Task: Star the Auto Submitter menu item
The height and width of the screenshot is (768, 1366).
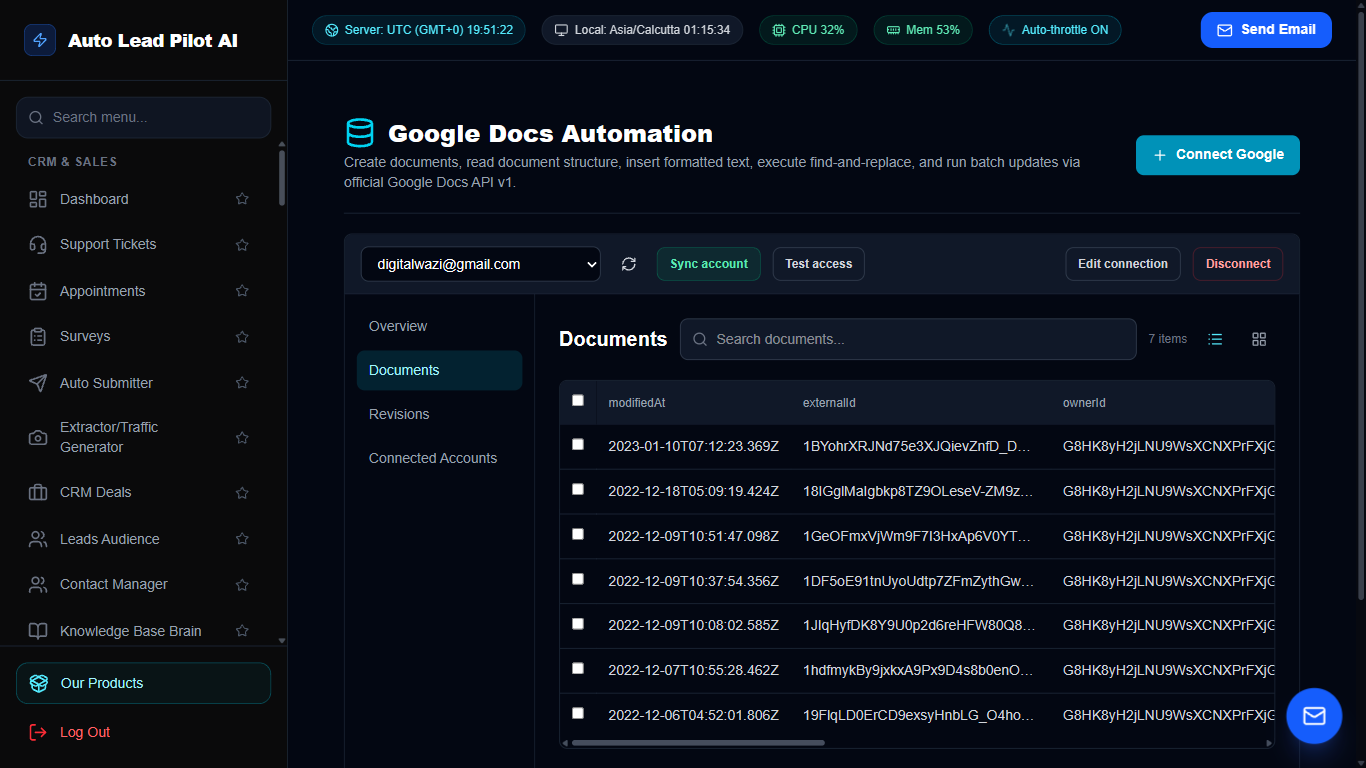Action: [x=242, y=383]
